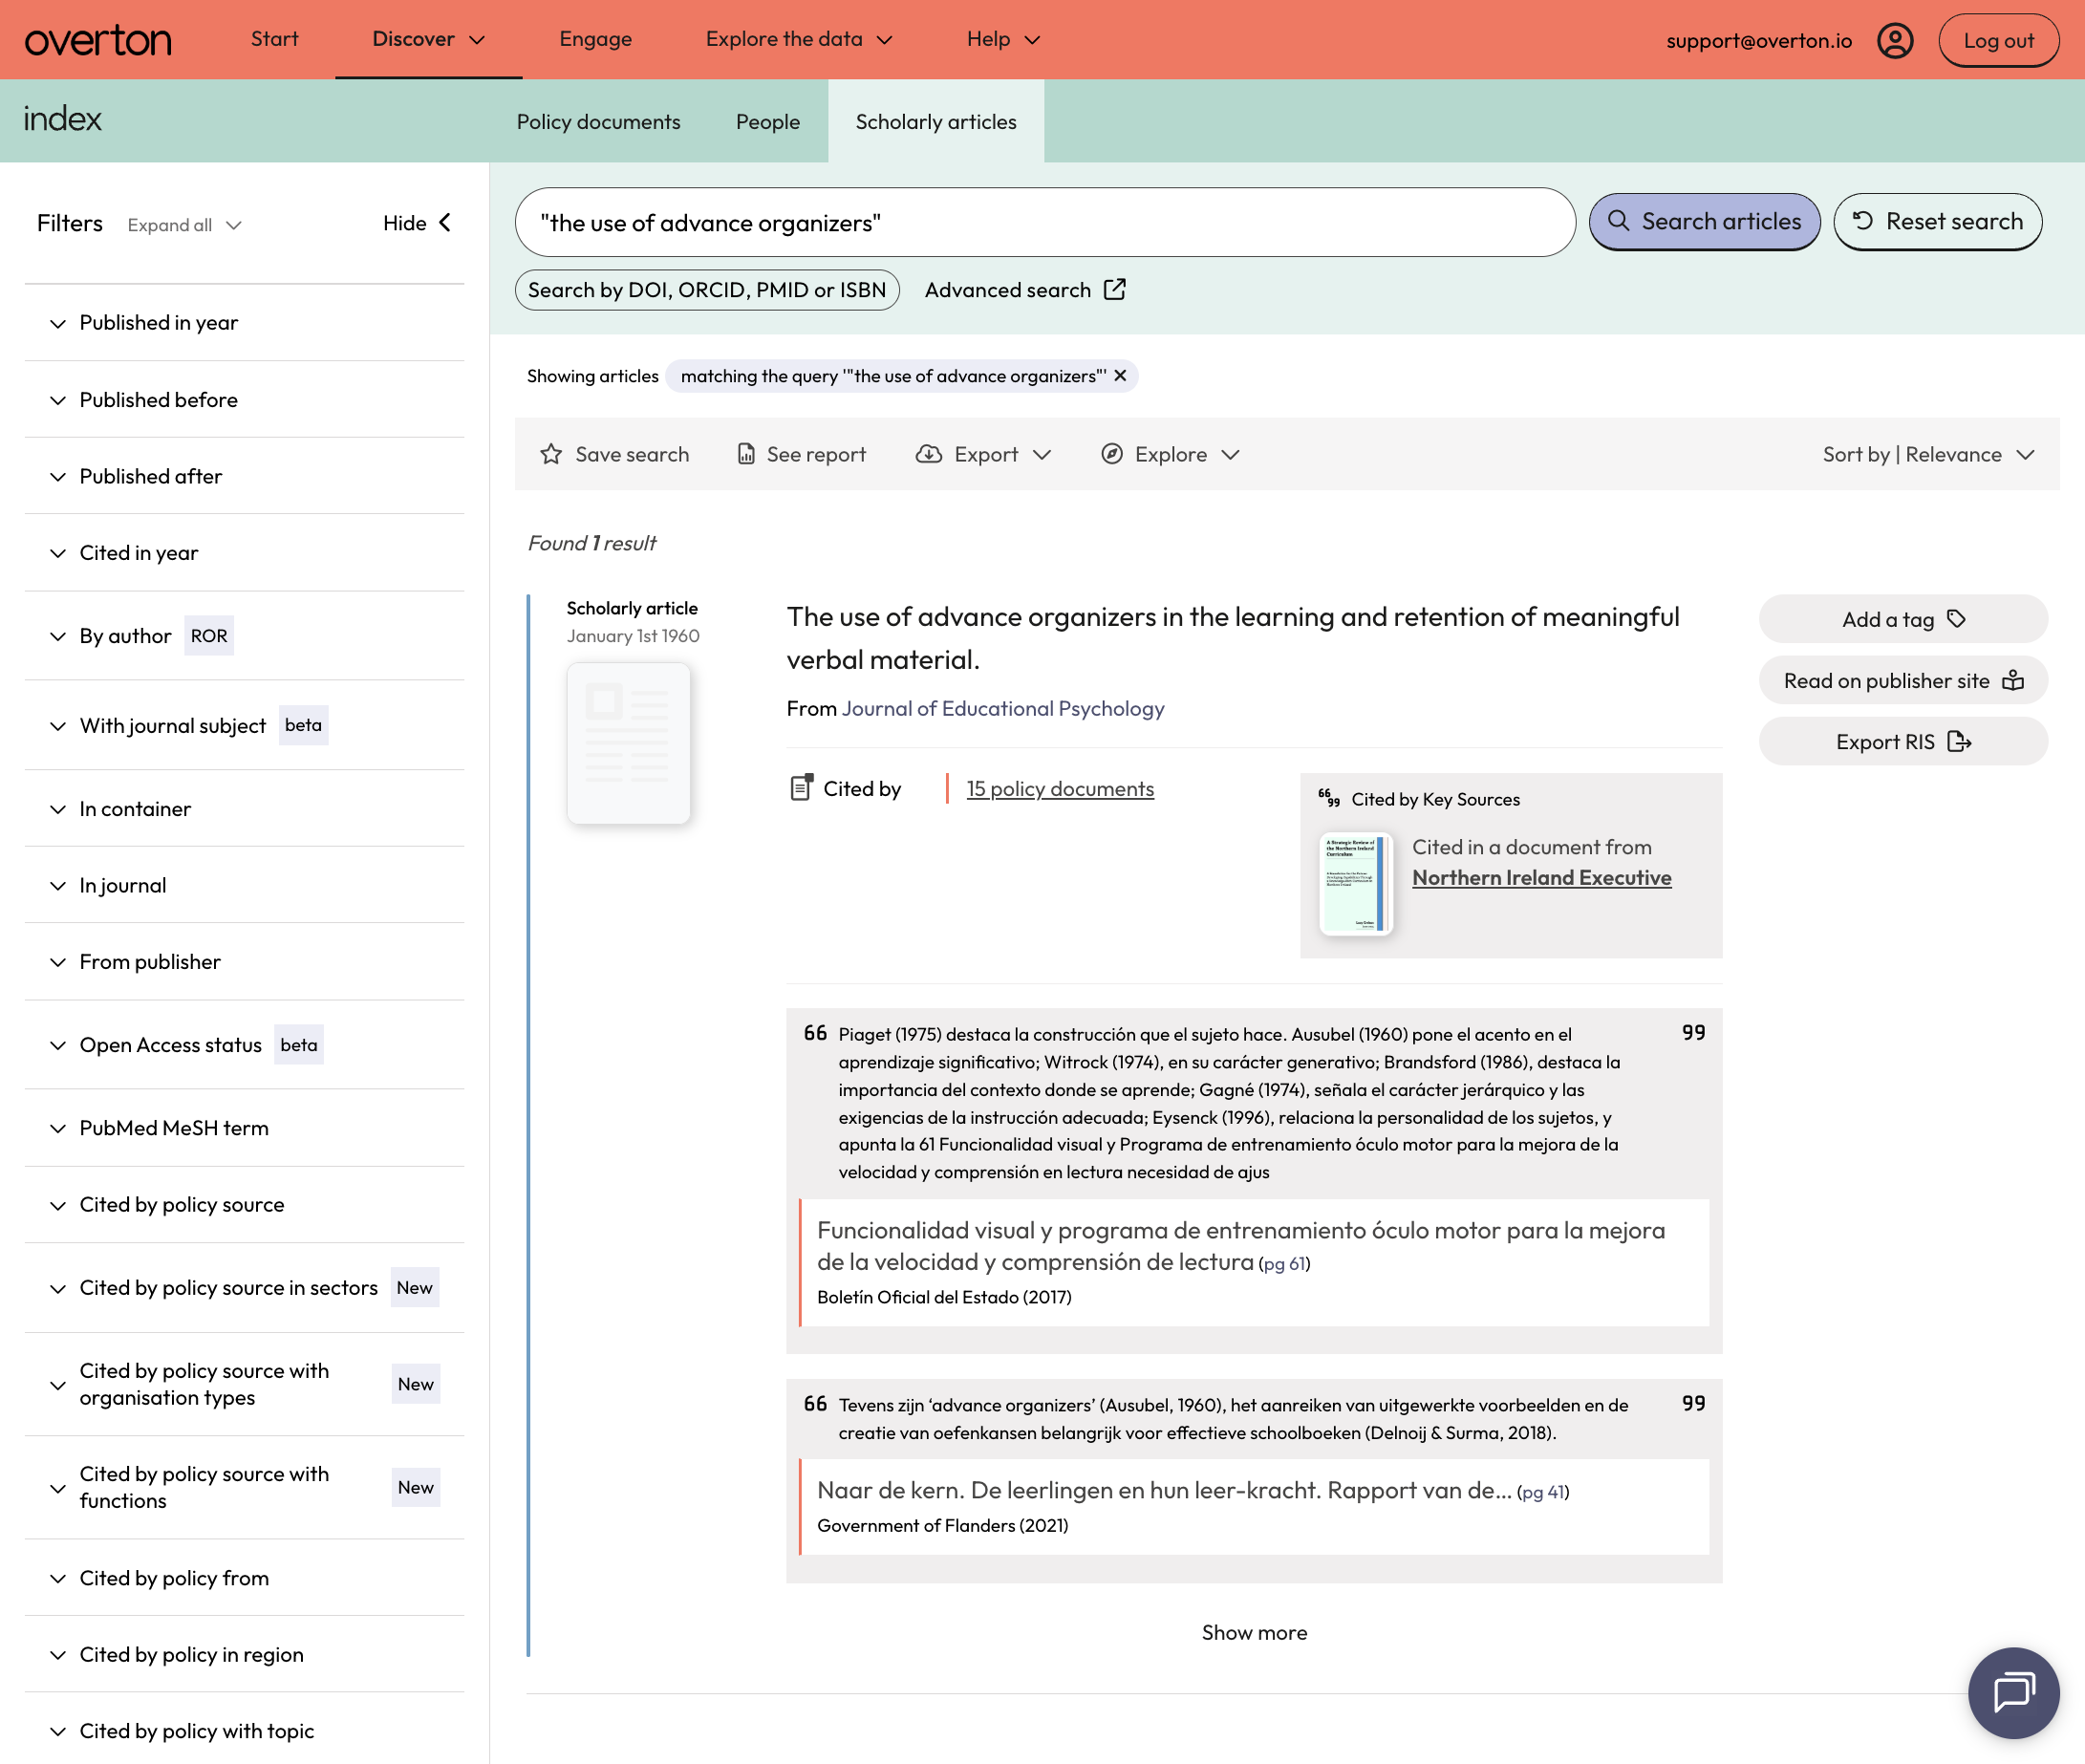Screen dimensions: 2085x1764
Task: Hide the Filters panel
Action: (417, 223)
